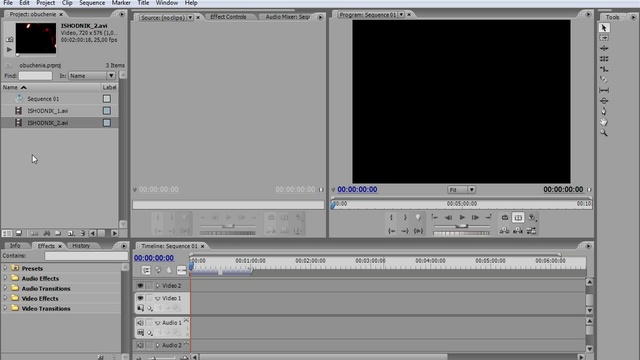This screenshot has height=360, width=640.
Task: Select the Selection arrow tool
Action: pyautogui.click(x=604, y=28)
